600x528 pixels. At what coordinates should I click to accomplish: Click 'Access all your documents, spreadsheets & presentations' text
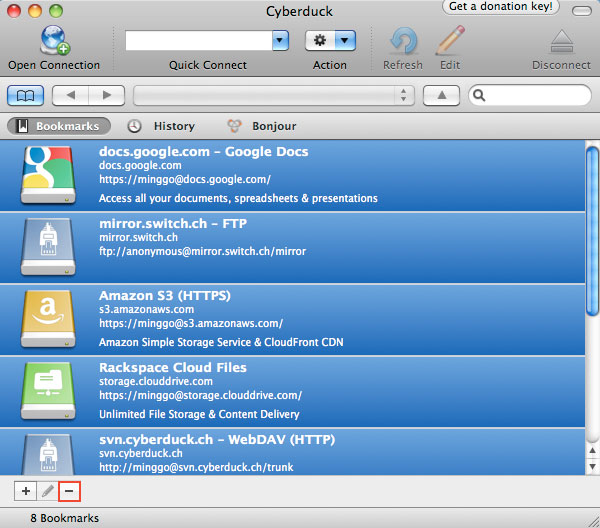[x=238, y=198]
